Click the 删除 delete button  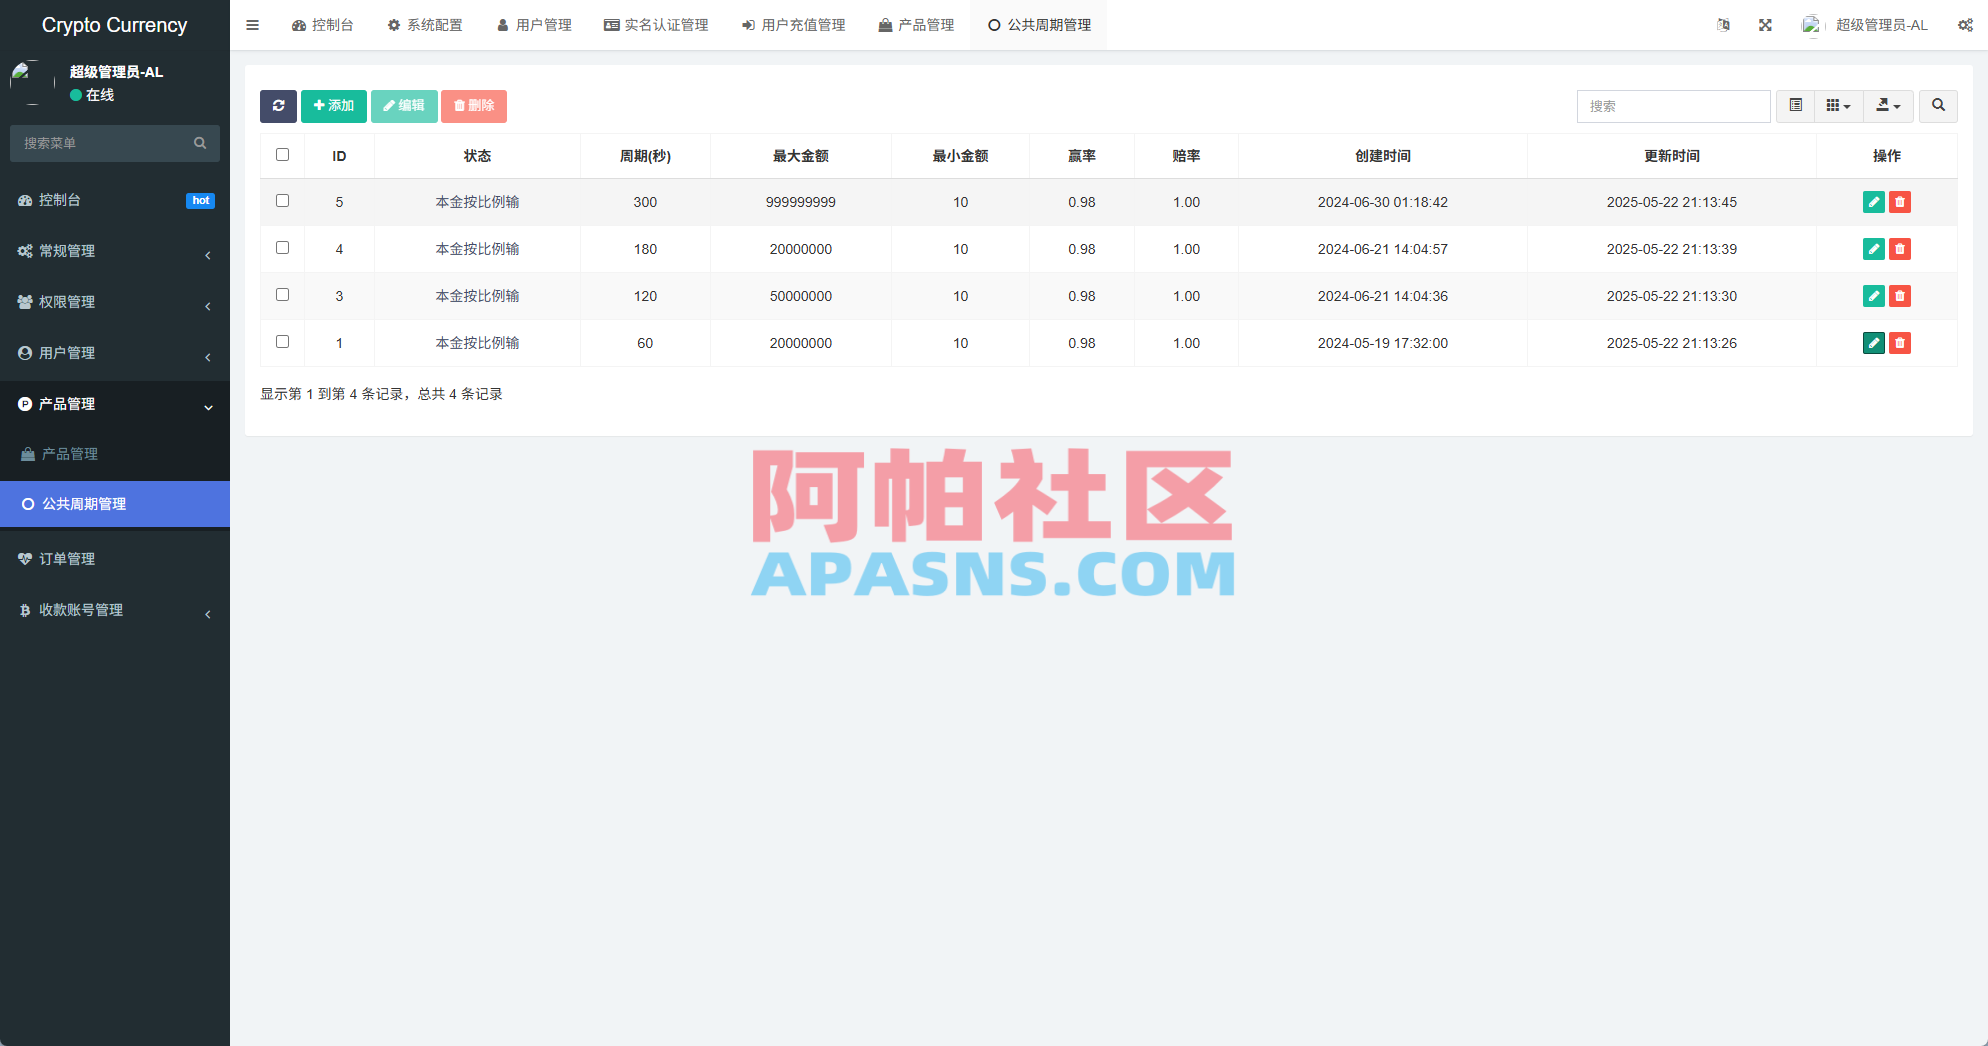pos(474,106)
